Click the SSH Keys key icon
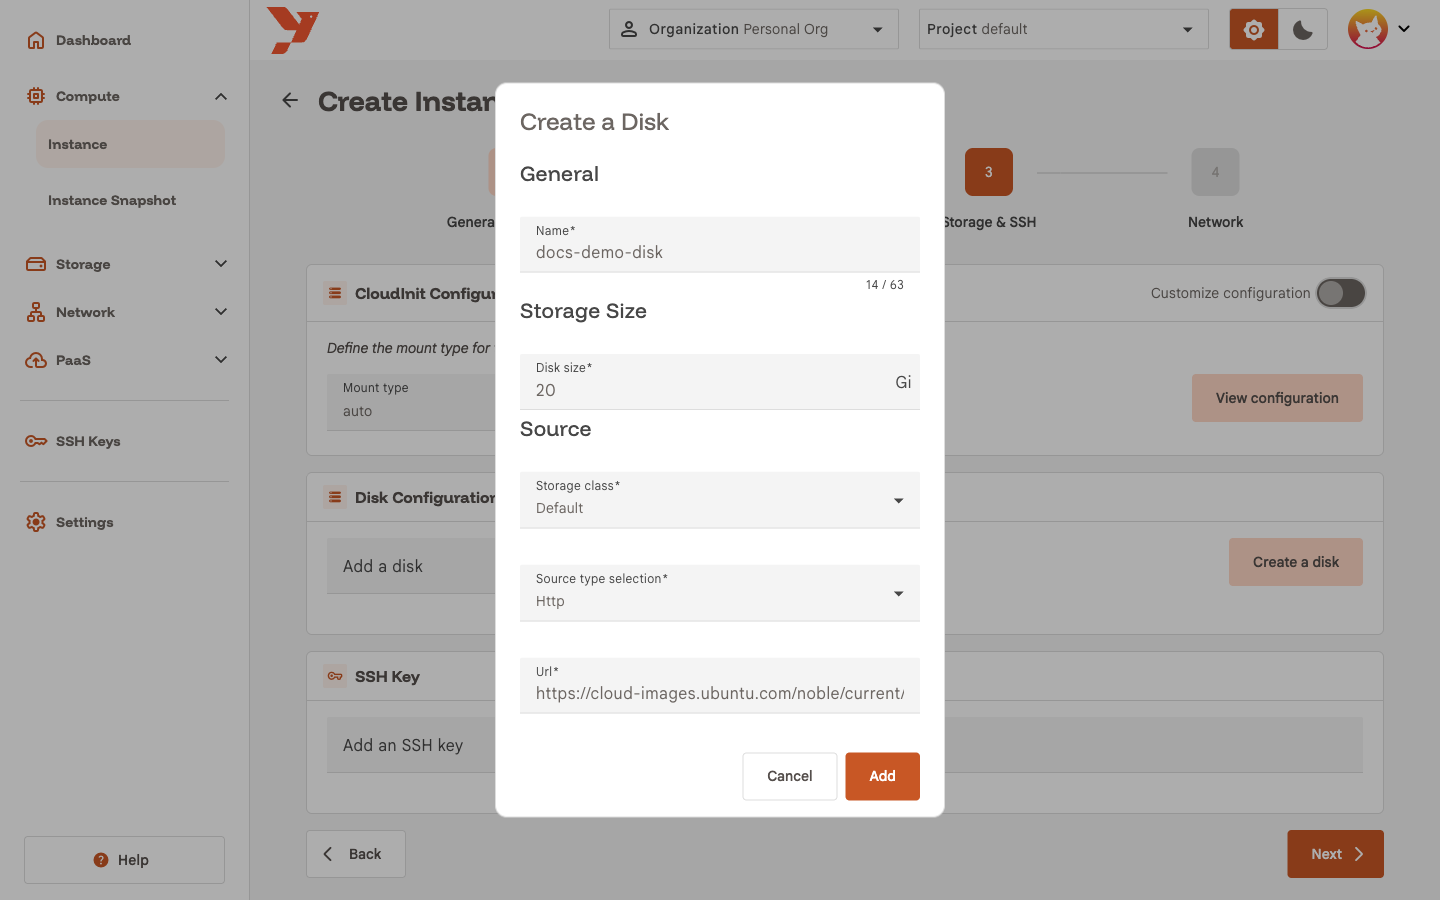Image resolution: width=1440 pixels, height=900 pixels. (x=36, y=441)
